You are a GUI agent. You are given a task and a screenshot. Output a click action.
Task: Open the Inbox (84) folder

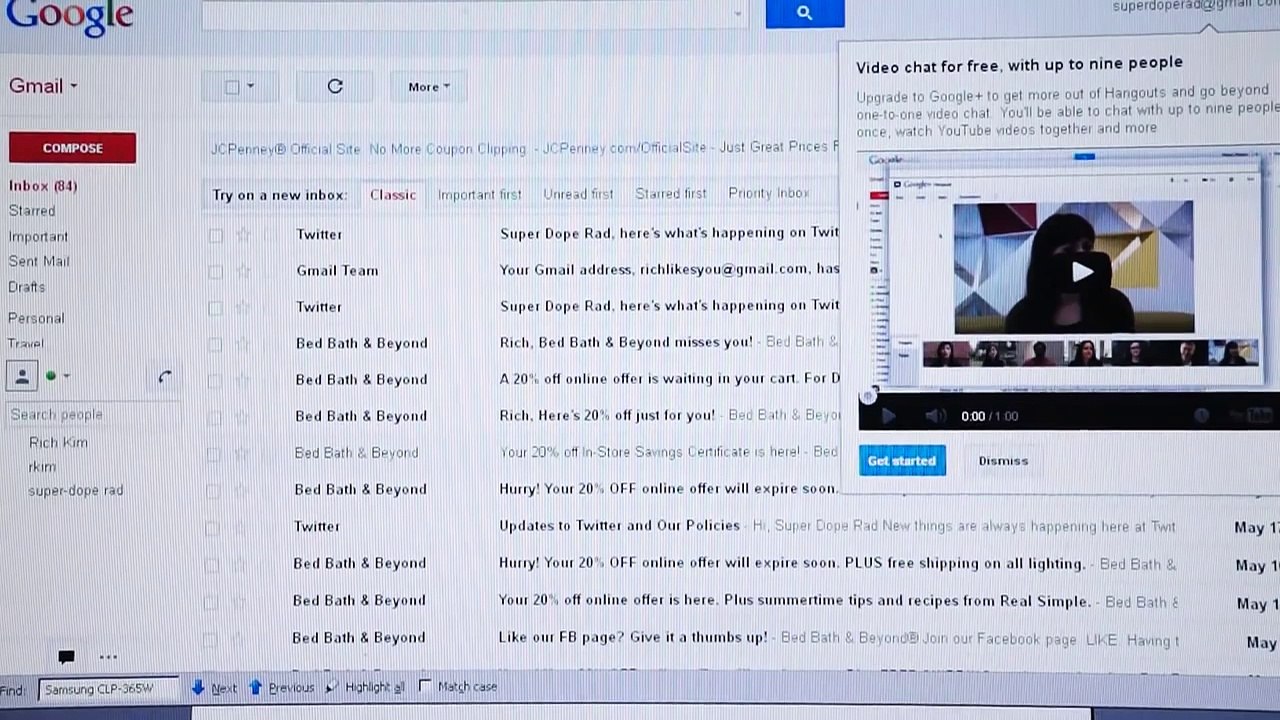pos(43,186)
